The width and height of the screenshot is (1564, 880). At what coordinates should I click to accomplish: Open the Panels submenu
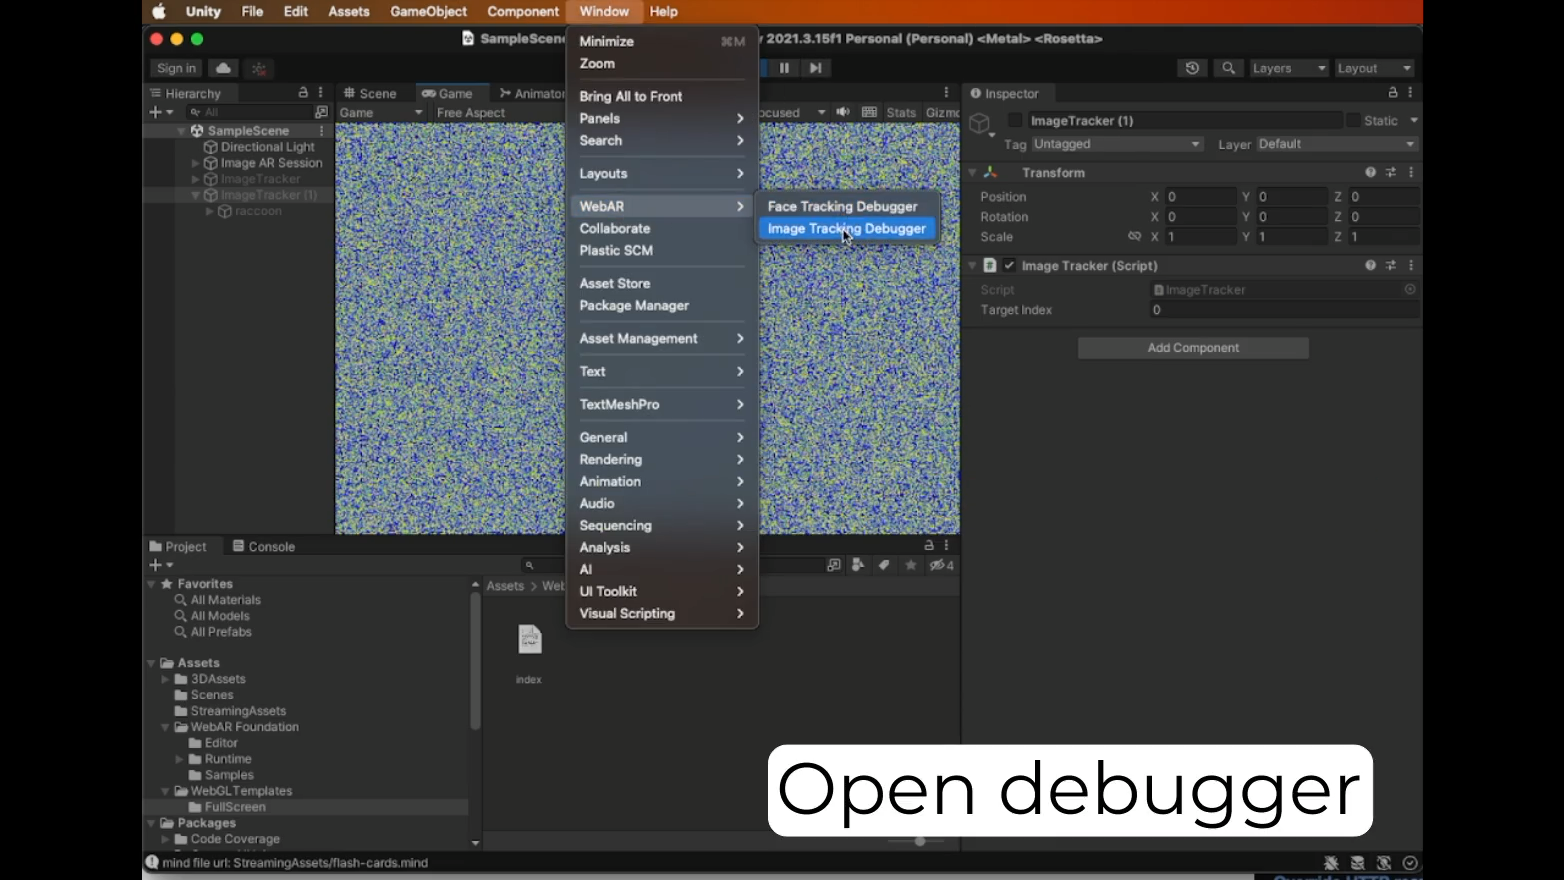[x=661, y=119]
